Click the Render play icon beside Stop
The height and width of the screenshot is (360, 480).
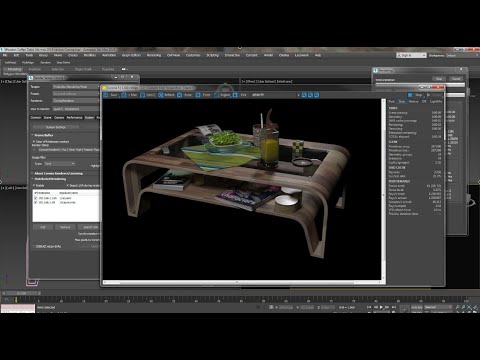coord(429,95)
